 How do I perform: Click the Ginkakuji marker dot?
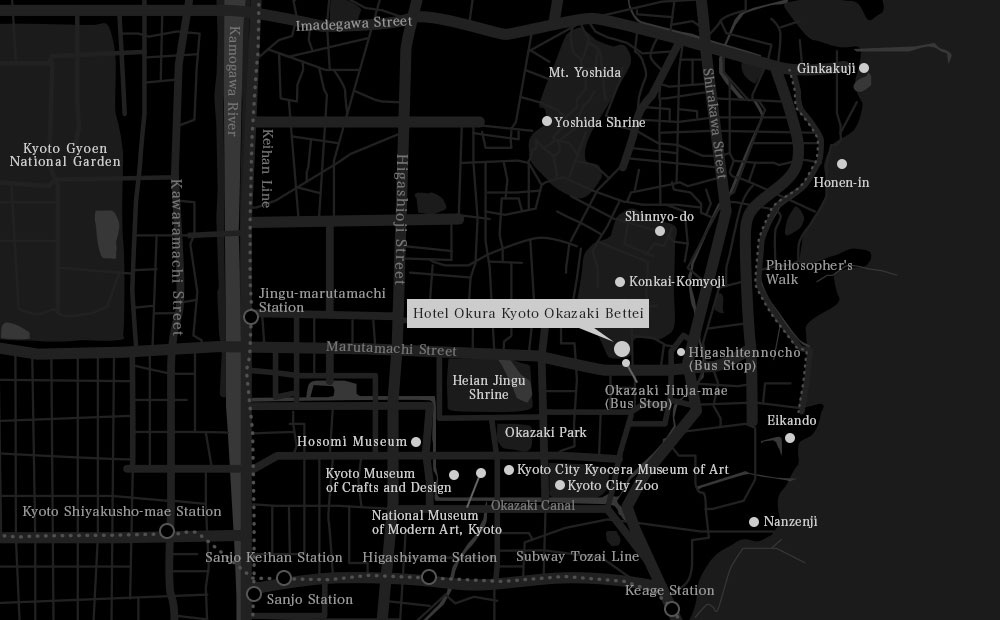[x=864, y=68]
